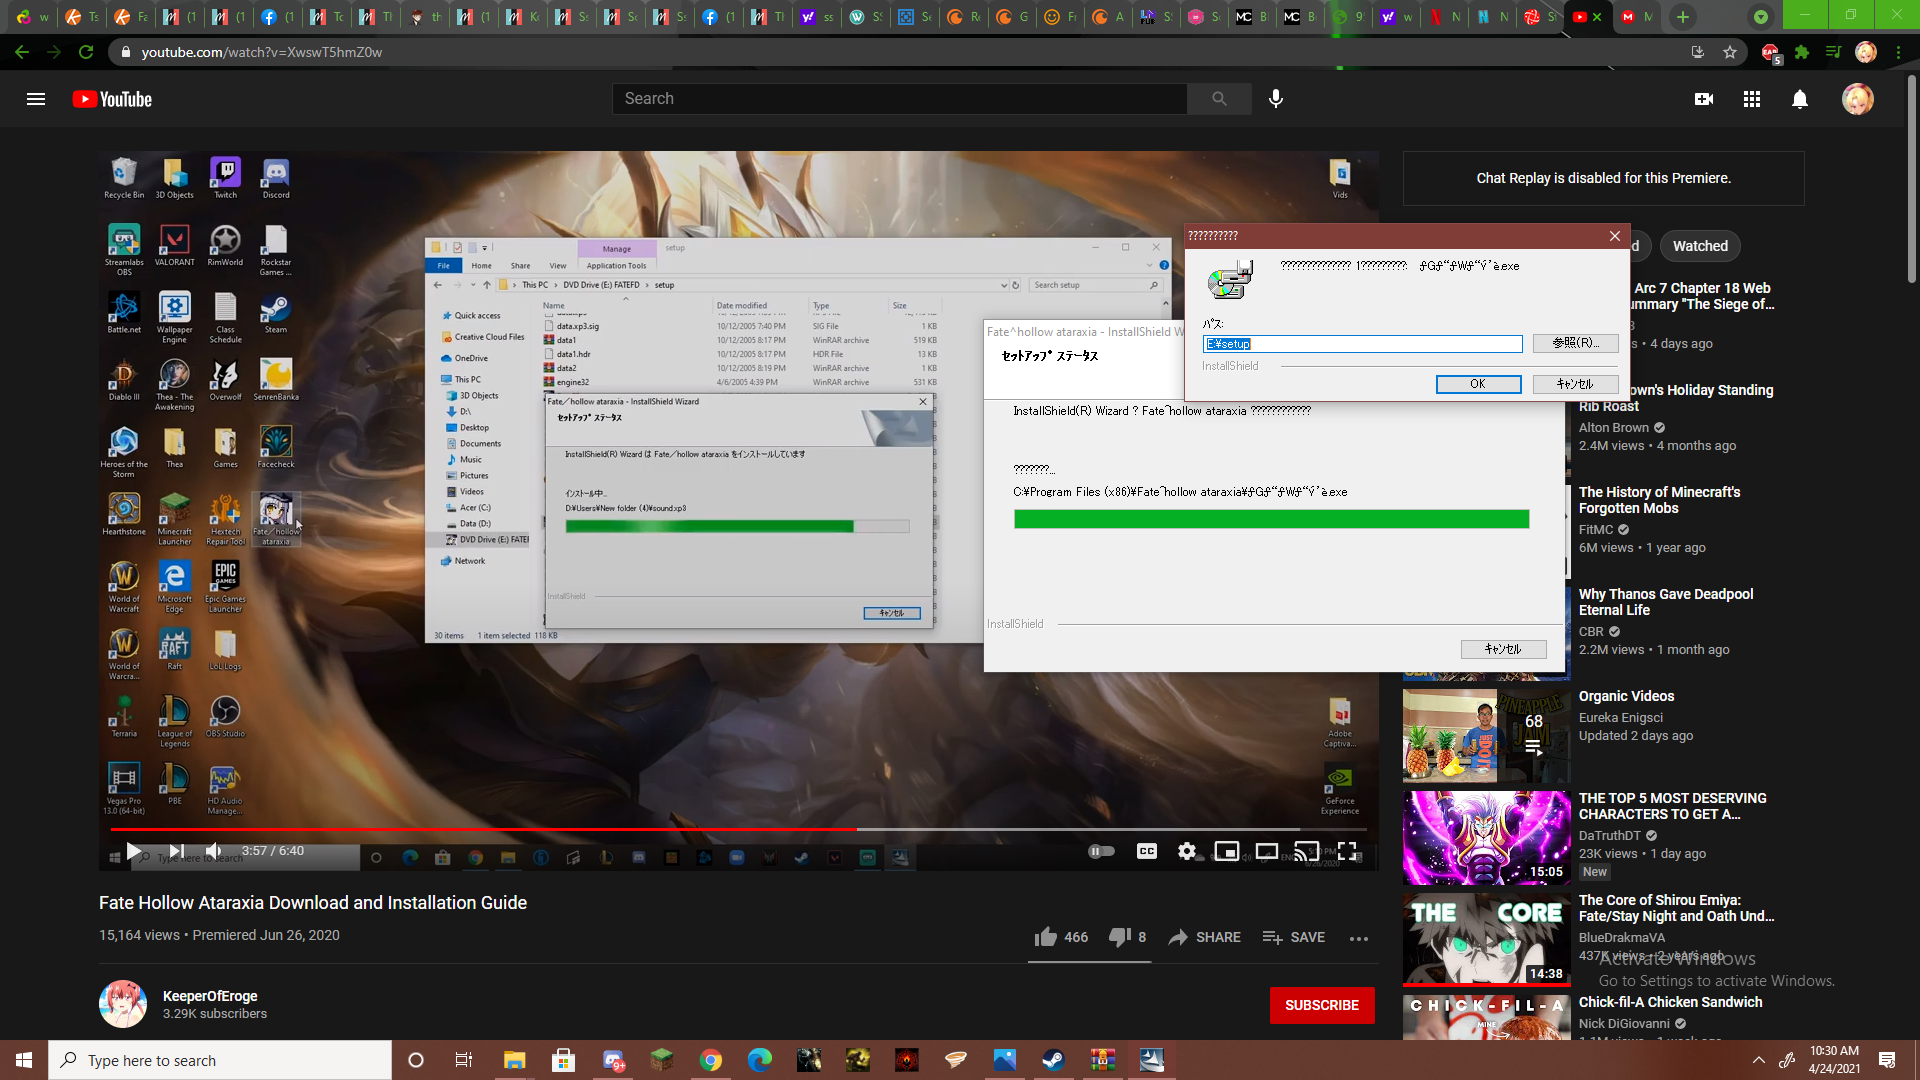Show hidden icons chevron in system tray
The width and height of the screenshot is (1920, 1080).
[1758, 1060]
